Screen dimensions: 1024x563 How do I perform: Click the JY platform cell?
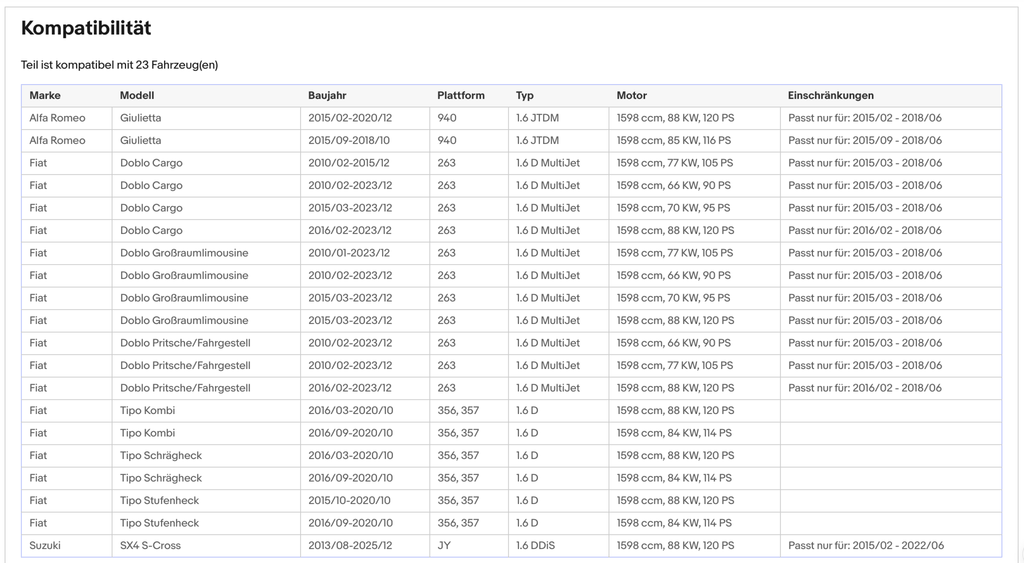[444, 545]
